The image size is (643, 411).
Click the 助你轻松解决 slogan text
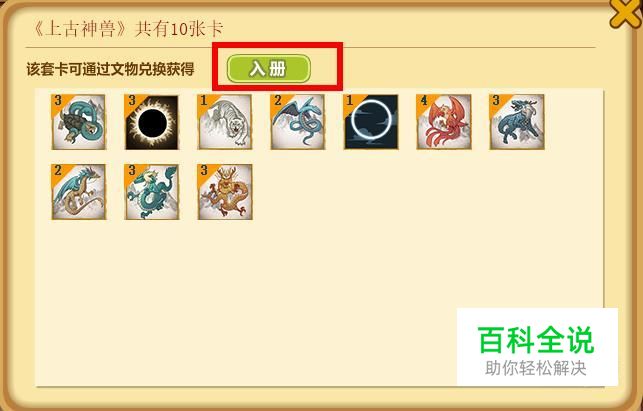(x=536, y=368)
